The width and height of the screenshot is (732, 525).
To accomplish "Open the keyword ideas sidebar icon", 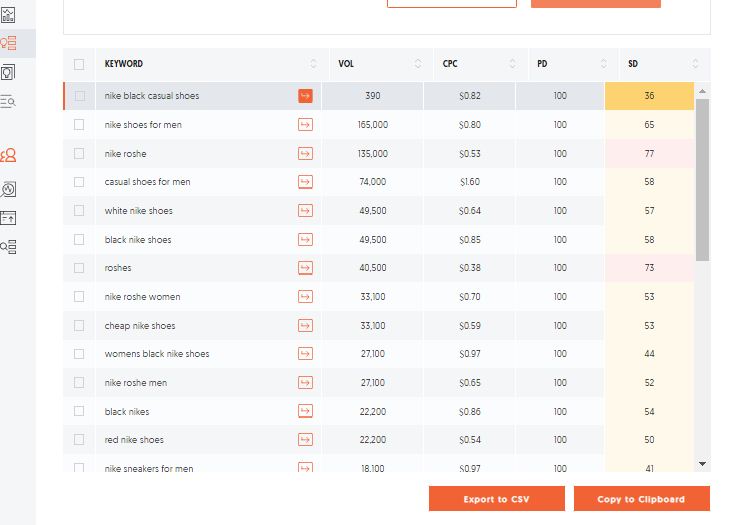I will pyautogui.click(x=9, y=43).
